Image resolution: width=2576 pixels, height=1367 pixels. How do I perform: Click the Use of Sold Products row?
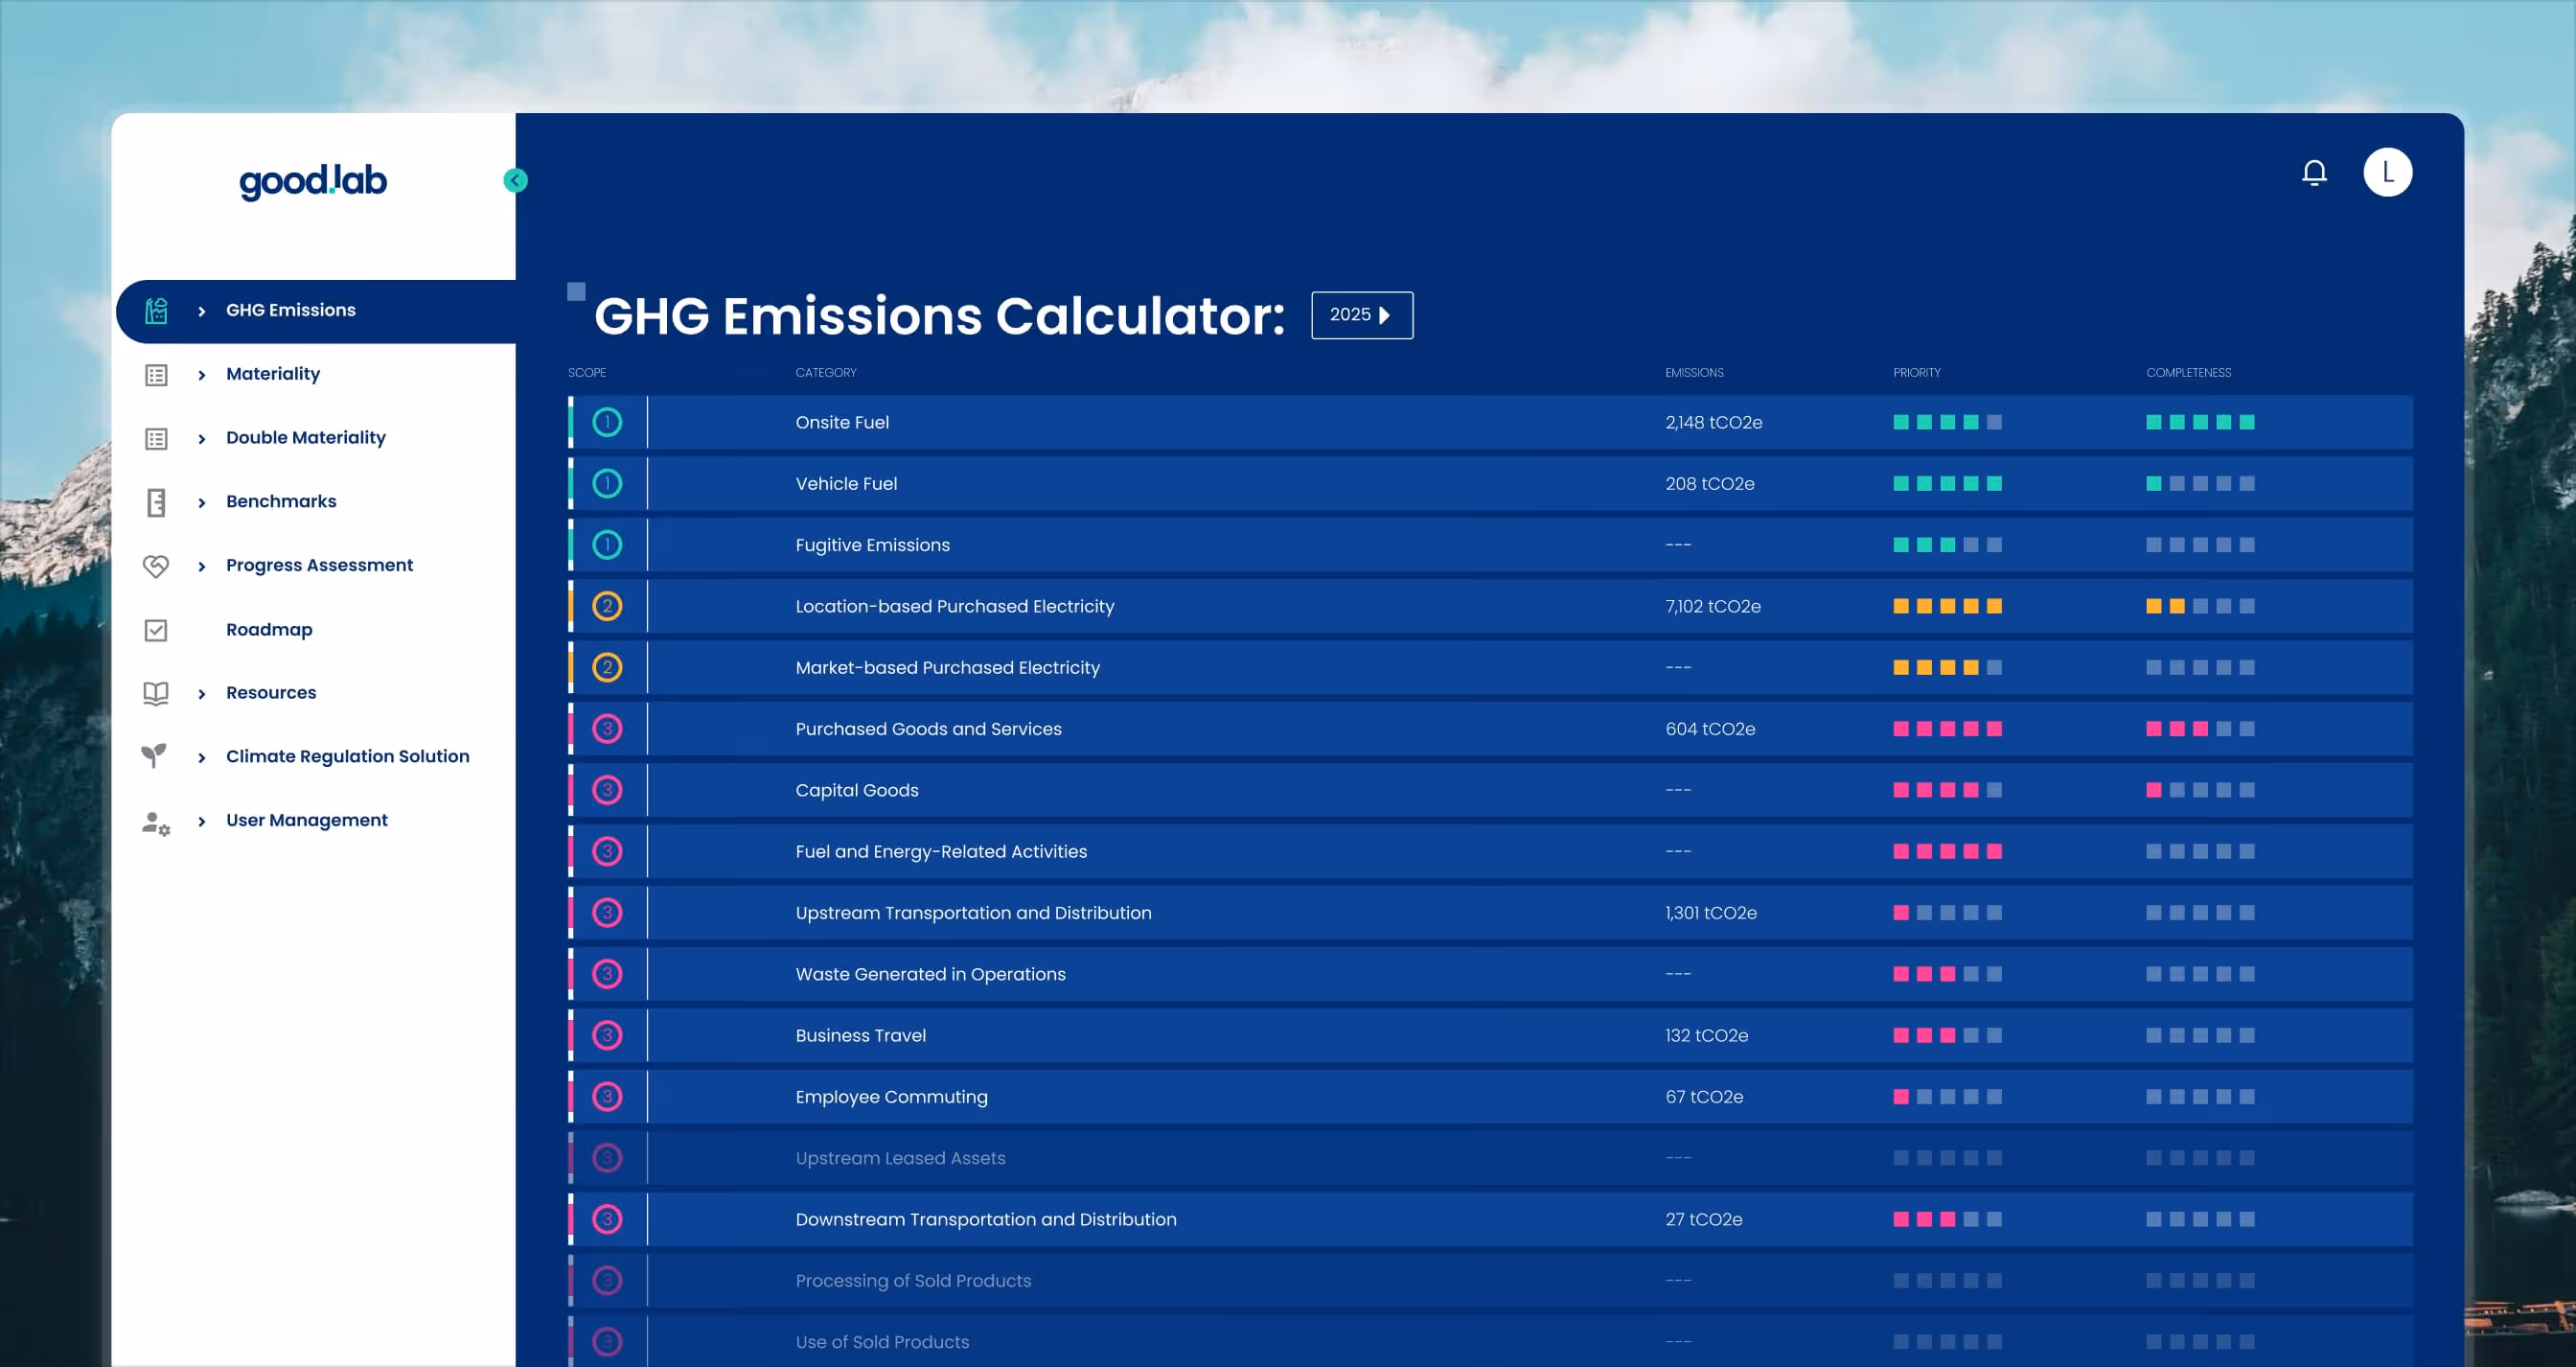pos(1490,1342)
